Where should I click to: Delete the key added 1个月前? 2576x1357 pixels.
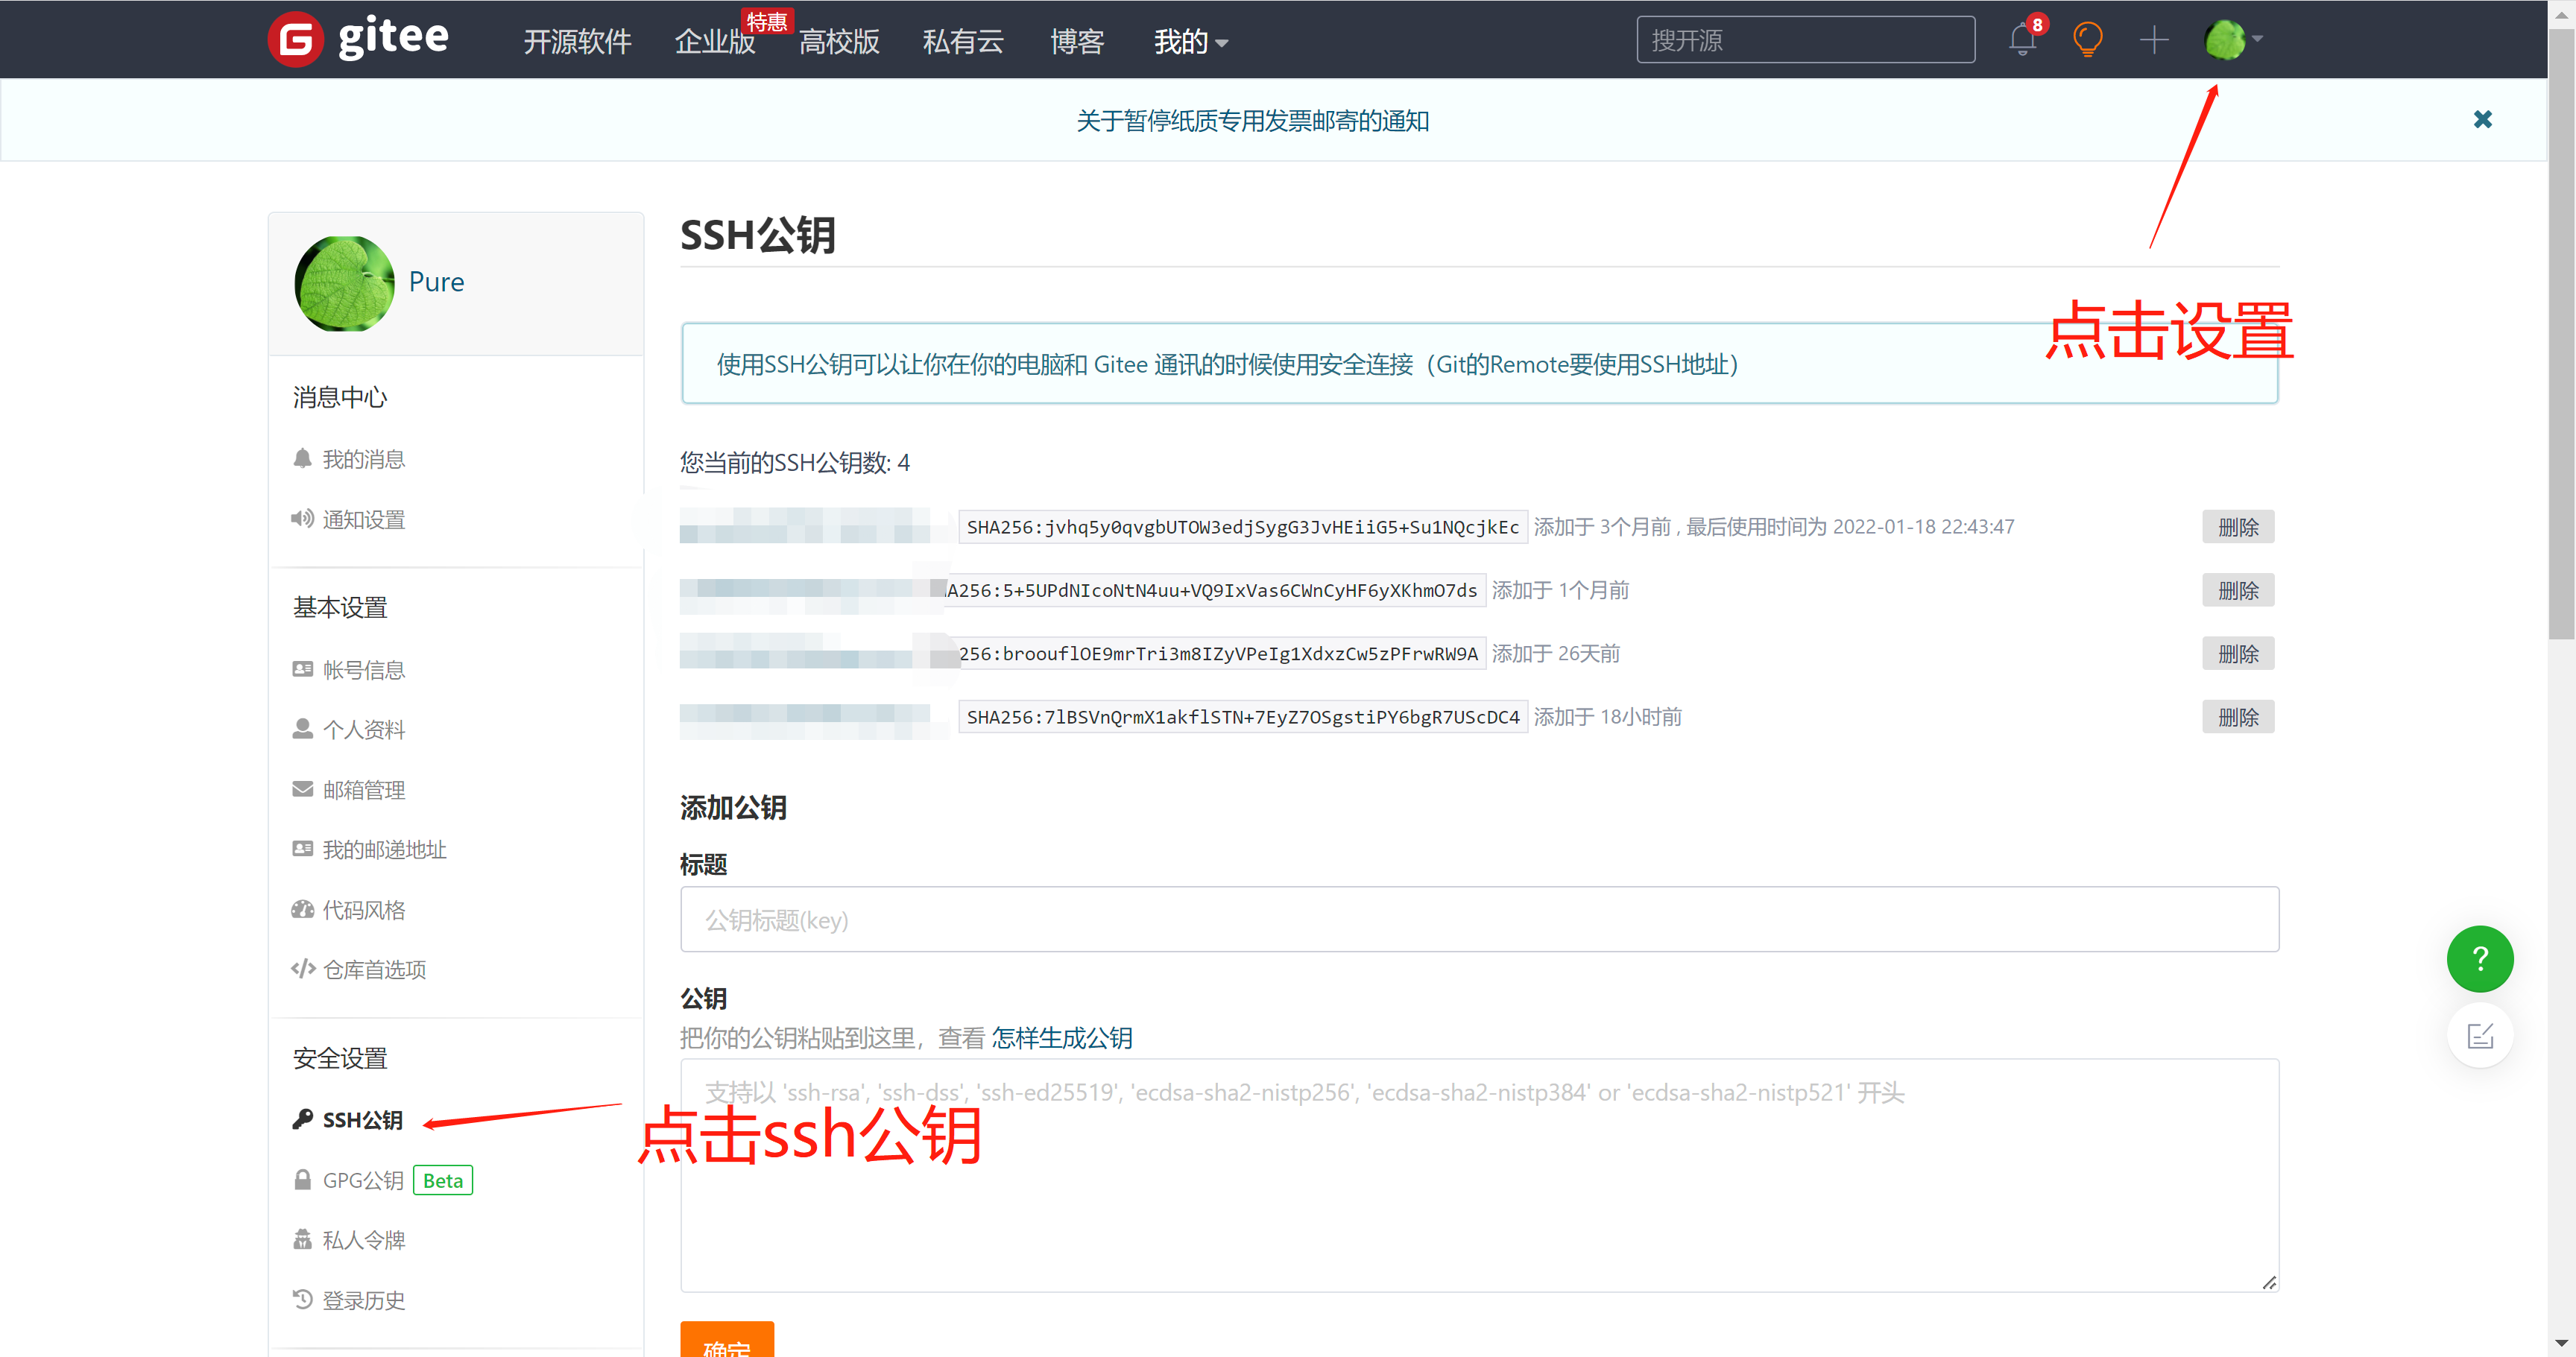click(2237, 590)
